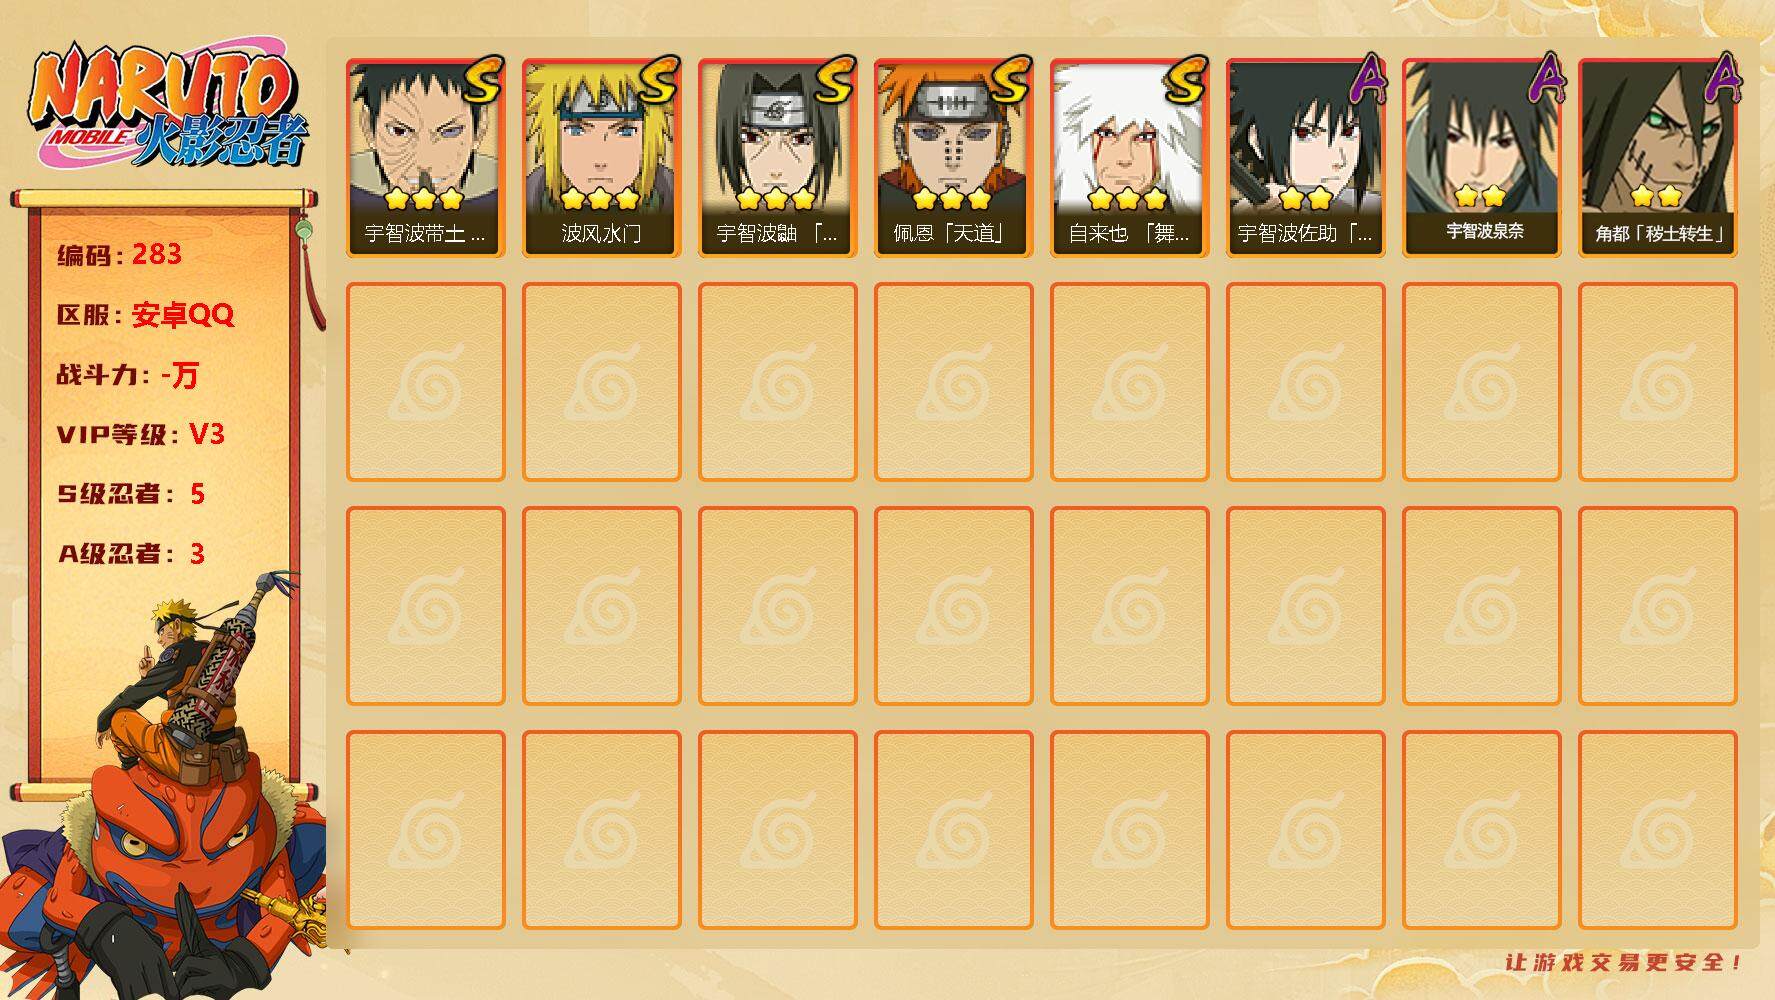Click the 宇智波鼬 ninja portrait
This screenshot has width=1775, height=1000.
[777, 158]
